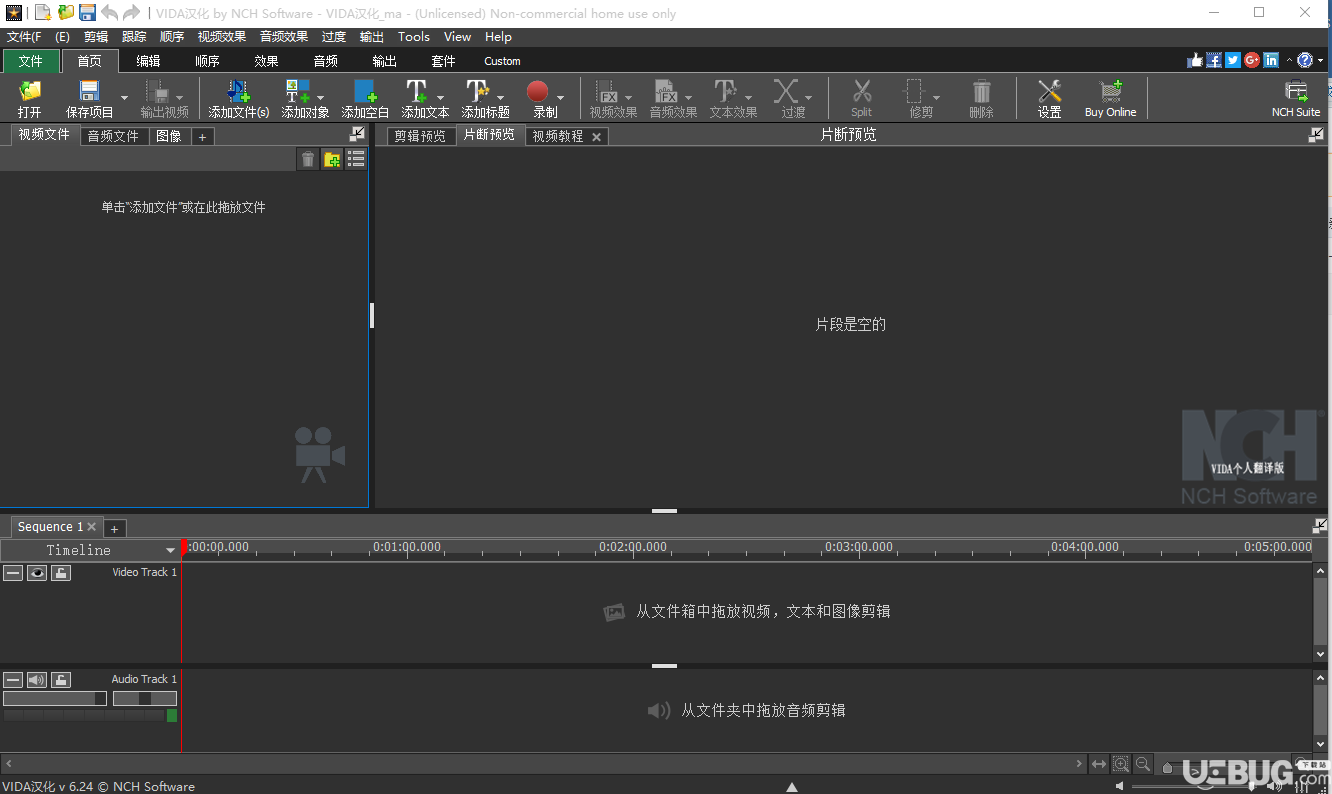1332x794 pixels.
Task: Open the NCH Suite icon
Action: pos(1296,92)
